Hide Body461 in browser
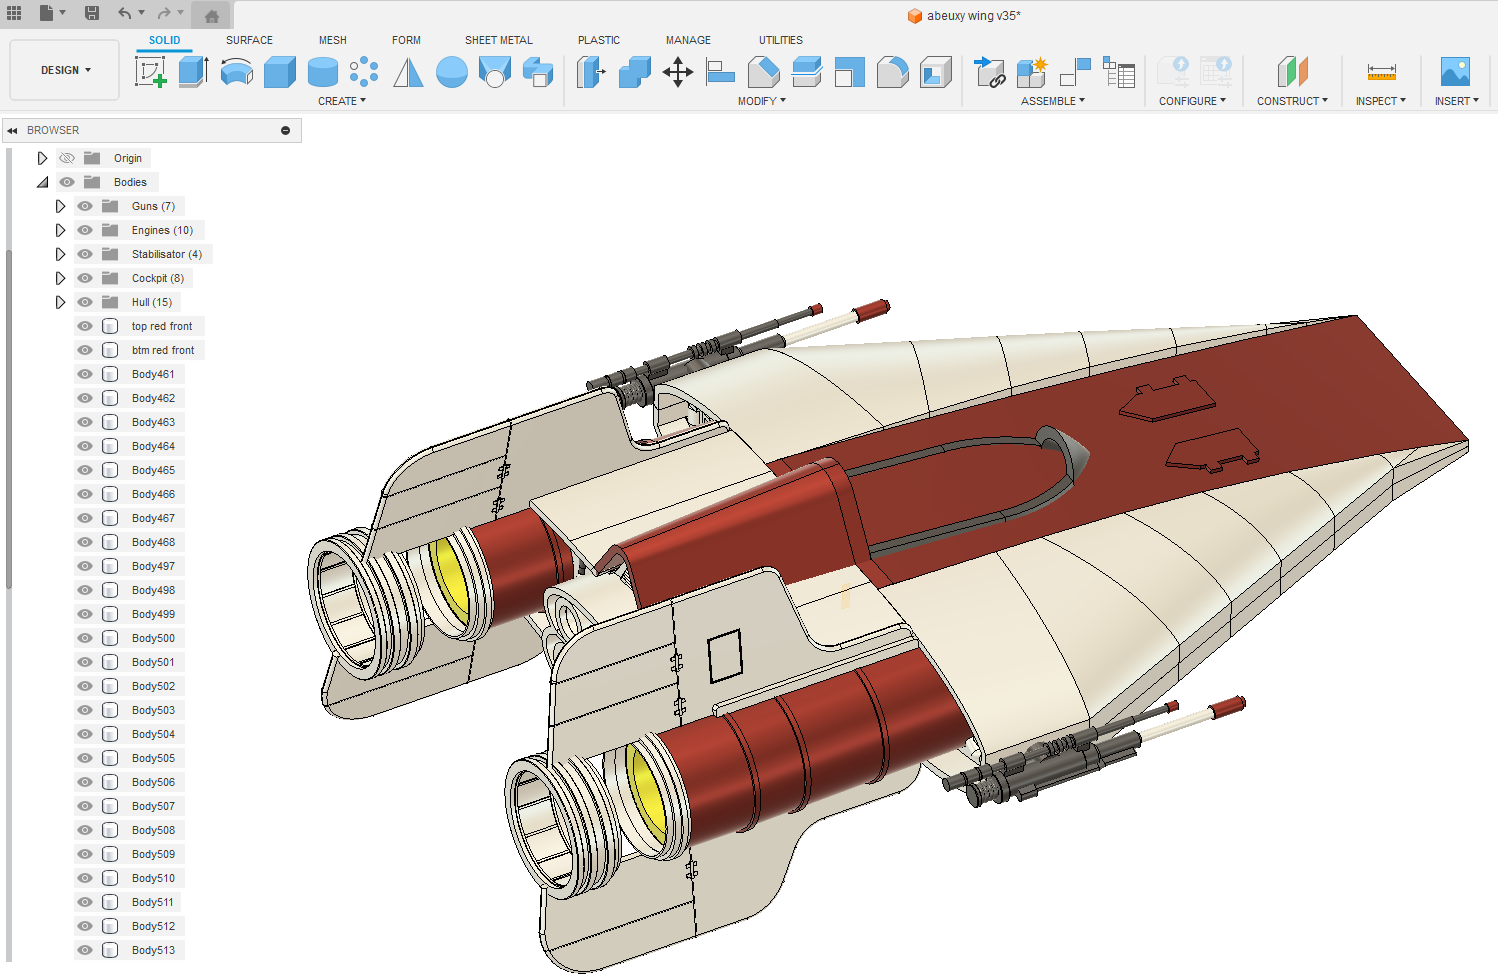 85,374
